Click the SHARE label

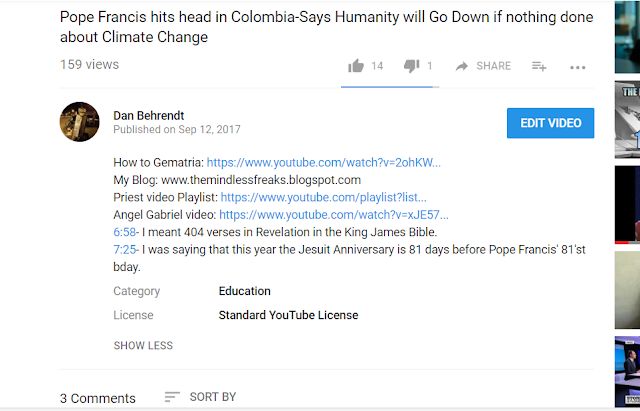493,66
